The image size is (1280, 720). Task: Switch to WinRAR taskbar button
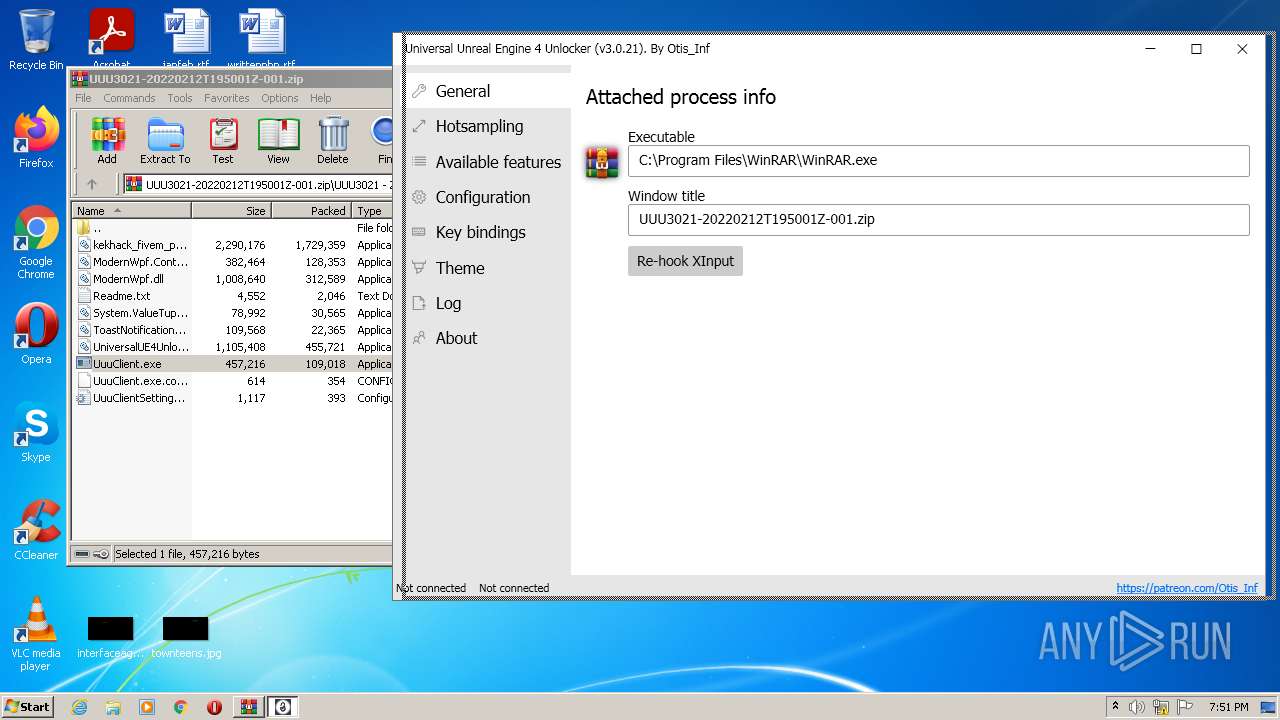[x=248, y=707]
